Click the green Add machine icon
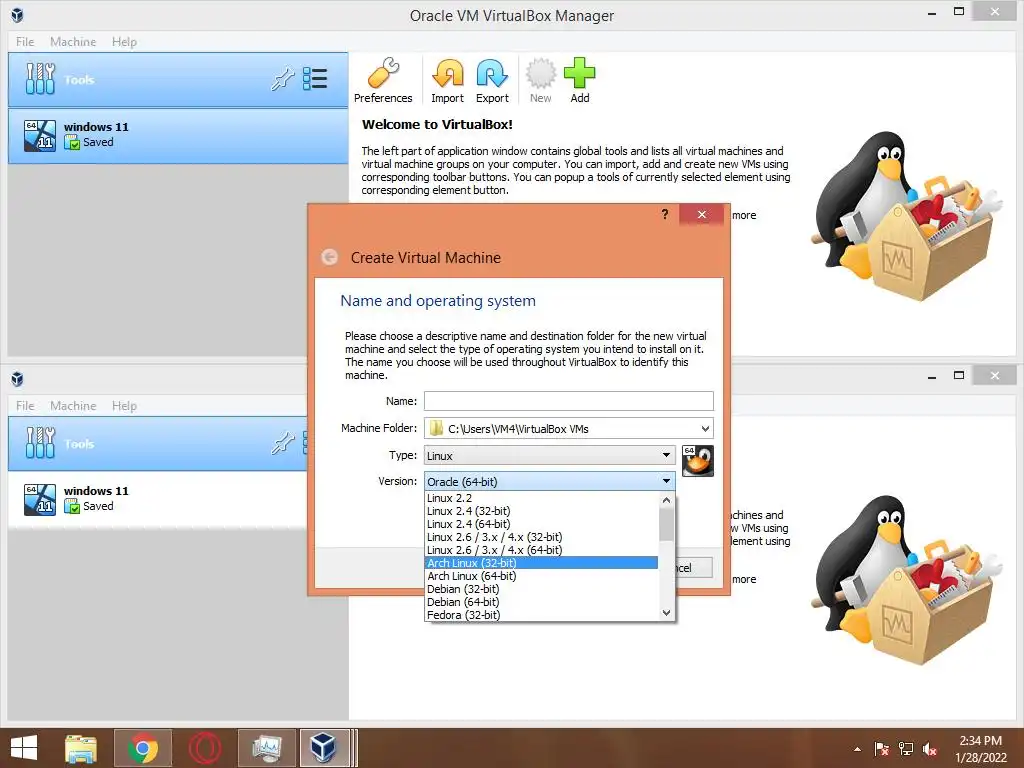The width and height of the screenshot is (1024, 768). pyautogui.click(x=579, y=80)
